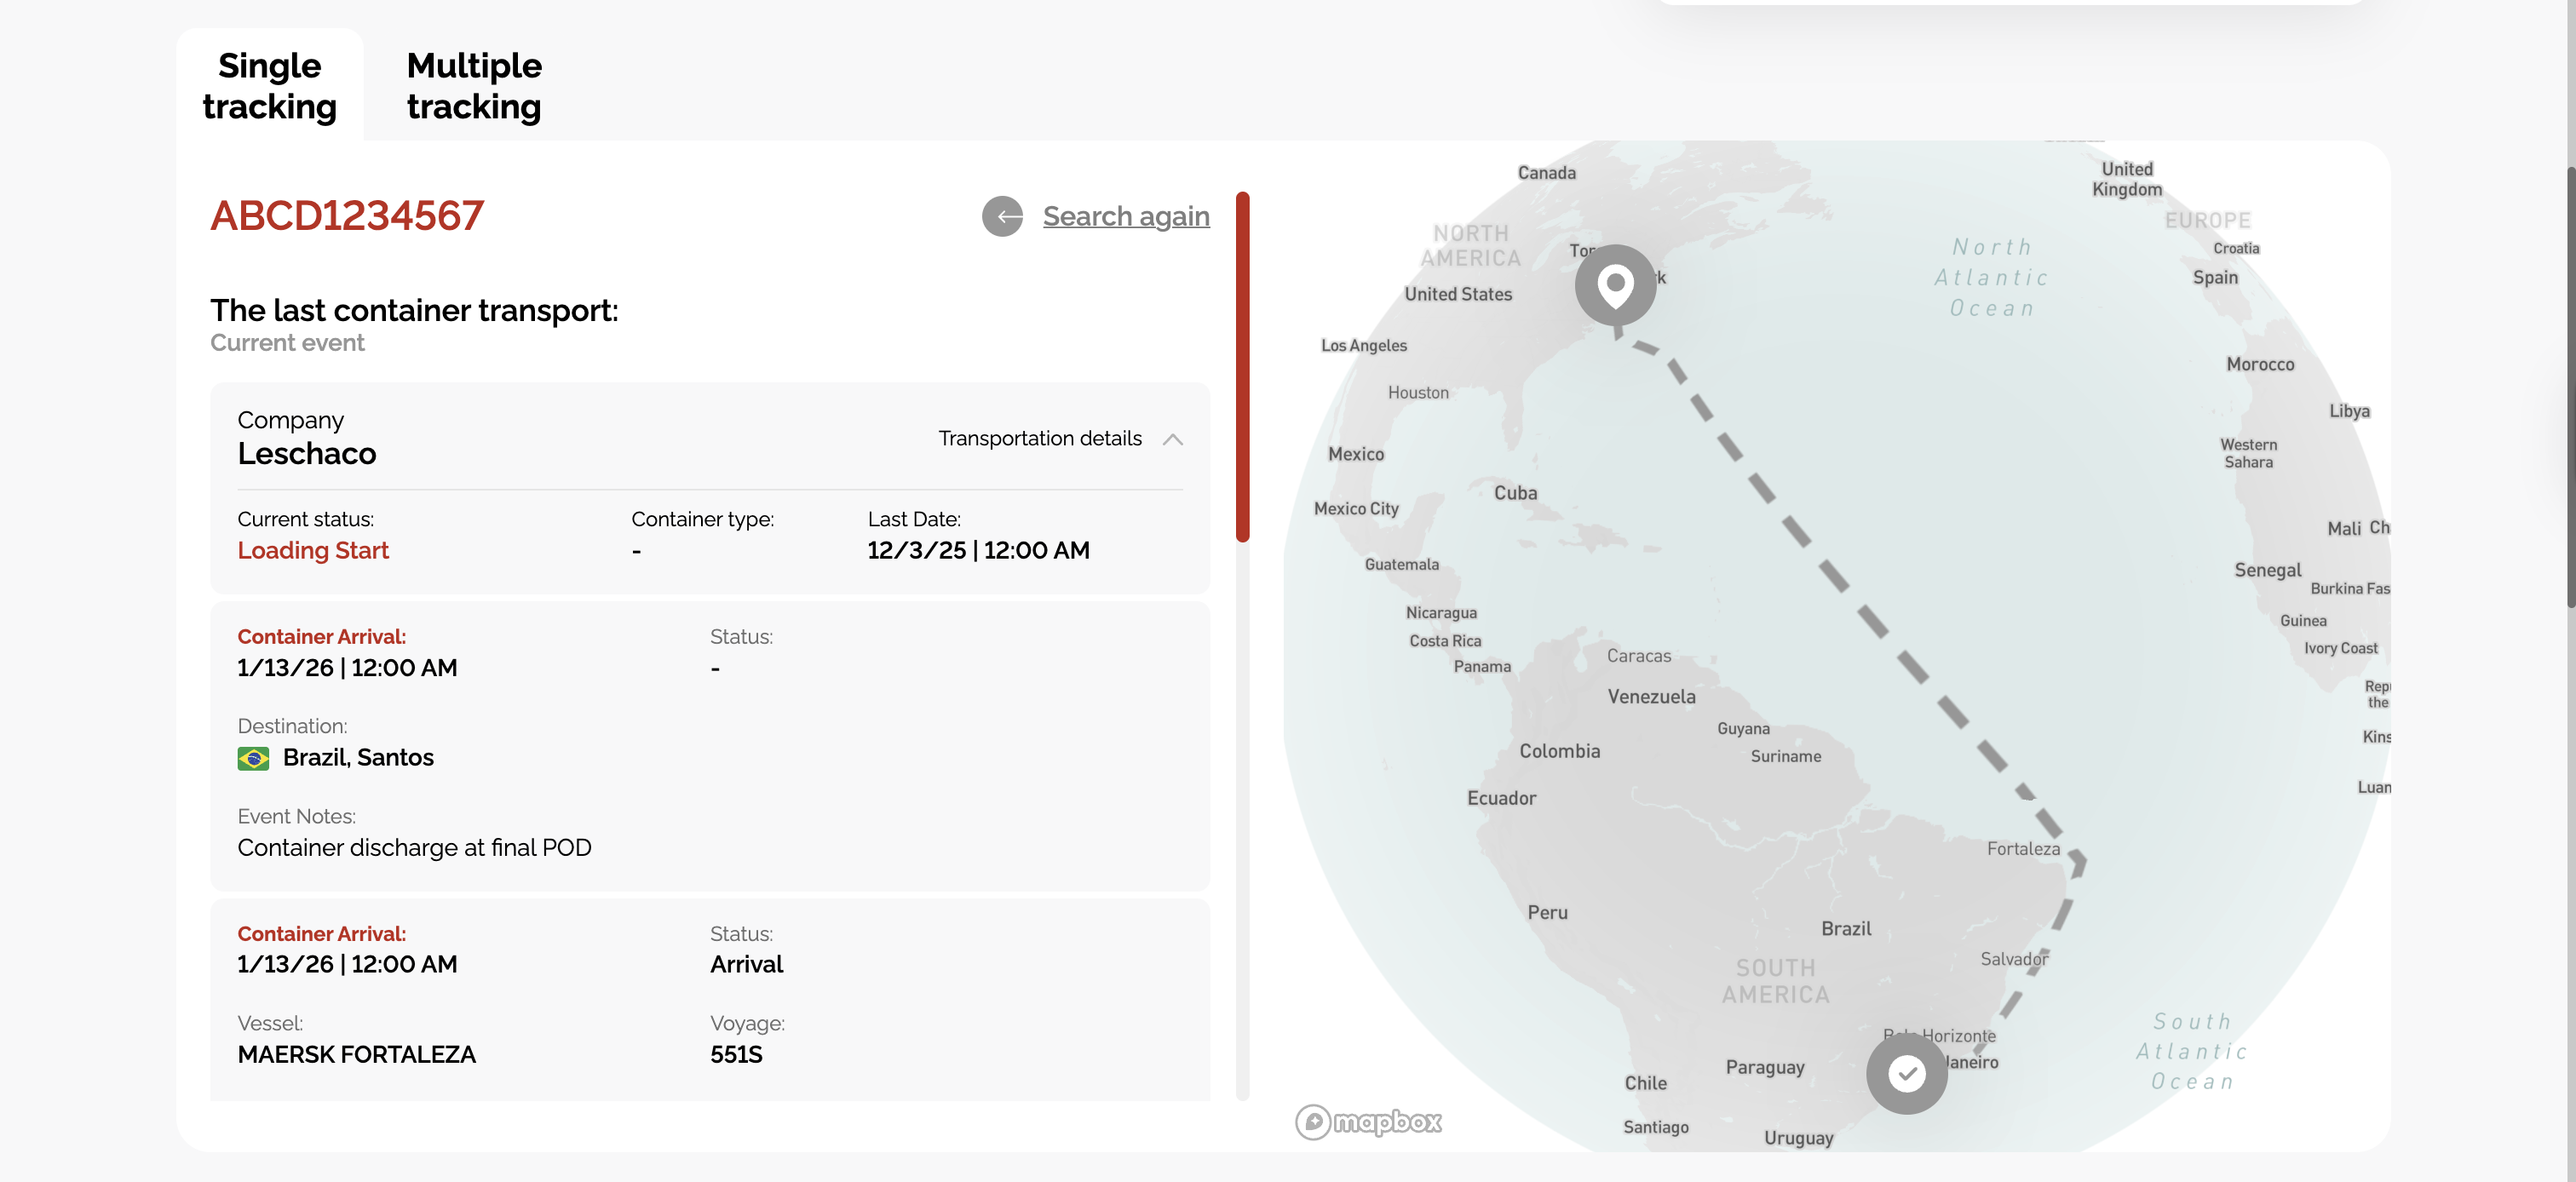Click the red scrollbar thumb in details panel

1242,366
